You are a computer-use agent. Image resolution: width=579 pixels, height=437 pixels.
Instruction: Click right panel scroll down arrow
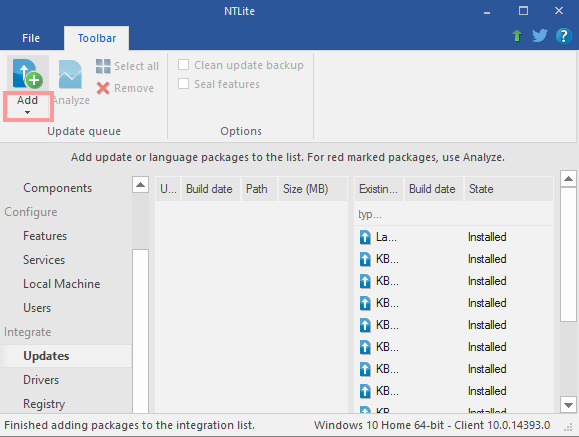568,404
